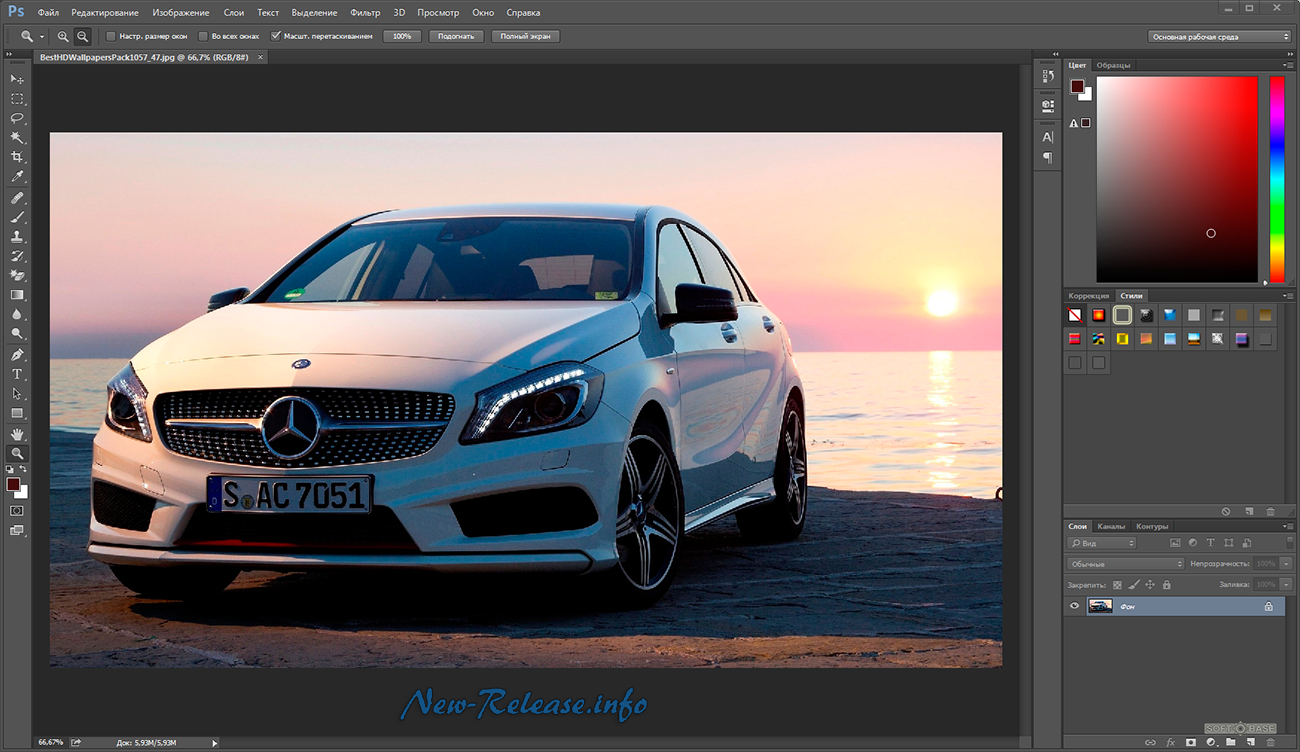This screenshot has height=752, width=1300.
Task: Select the Eraser tool
Action: click(x=17, y=276)
